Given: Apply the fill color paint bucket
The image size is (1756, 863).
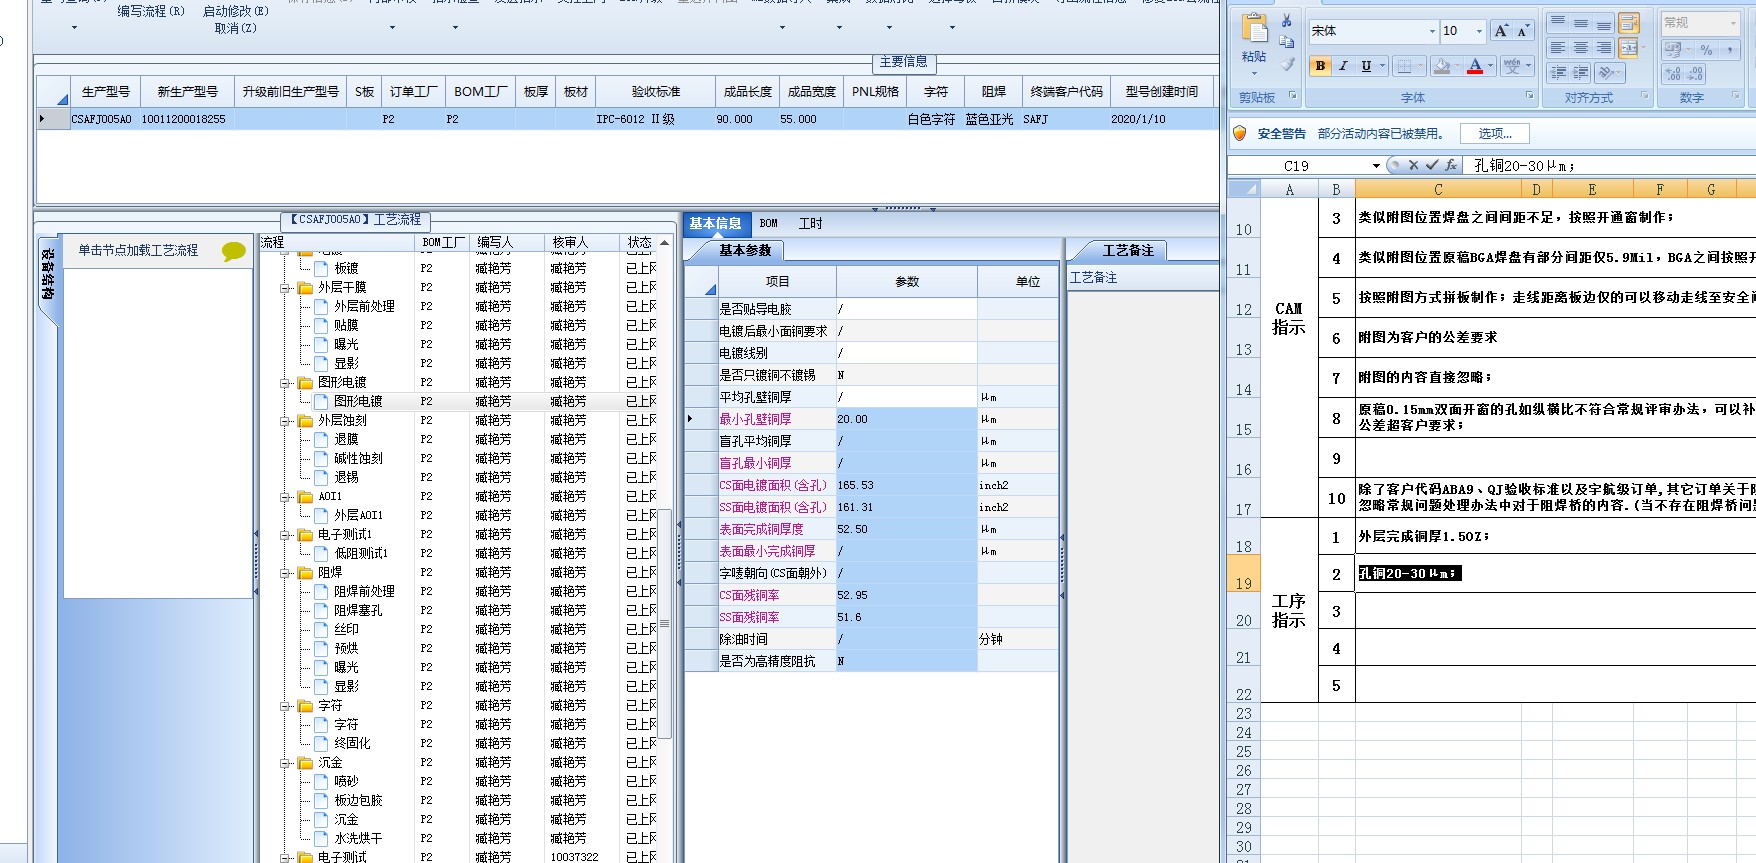Looking at the screenshot, I should point(1442,66).
